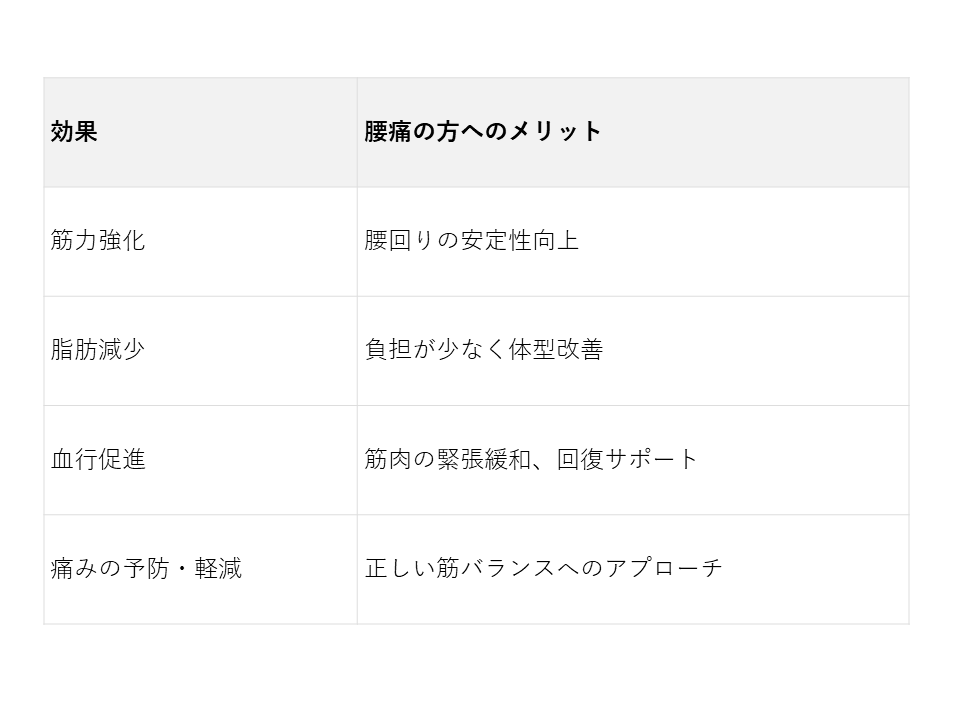Click the 効果 header cell

(200, 132)
